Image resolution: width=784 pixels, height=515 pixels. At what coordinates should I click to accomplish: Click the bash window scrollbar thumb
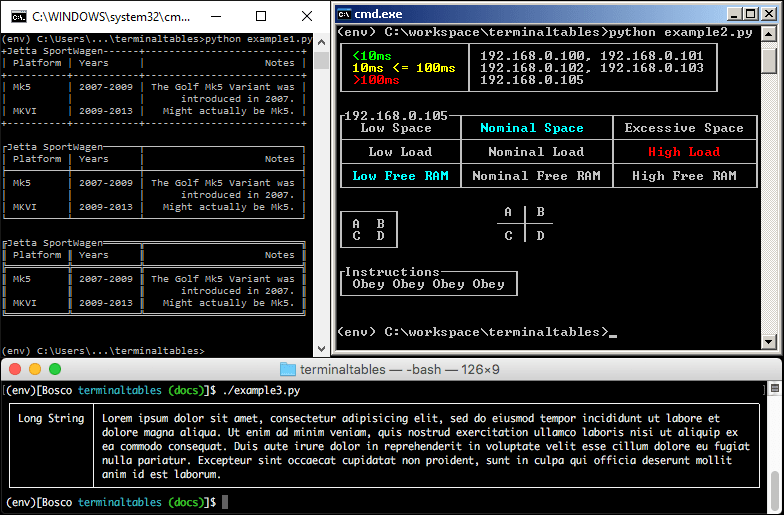click(x=774, y=490)
